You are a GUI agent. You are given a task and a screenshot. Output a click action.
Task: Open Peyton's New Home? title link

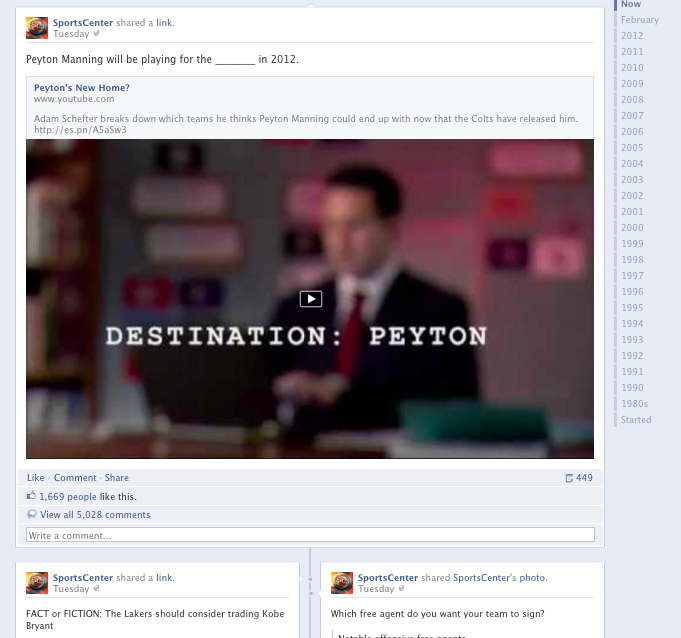(x=82, y=88)
